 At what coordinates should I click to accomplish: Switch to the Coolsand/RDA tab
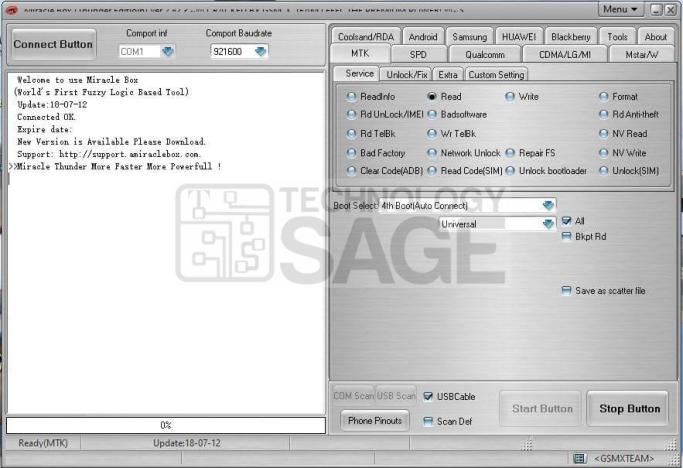tap(365, 37)
